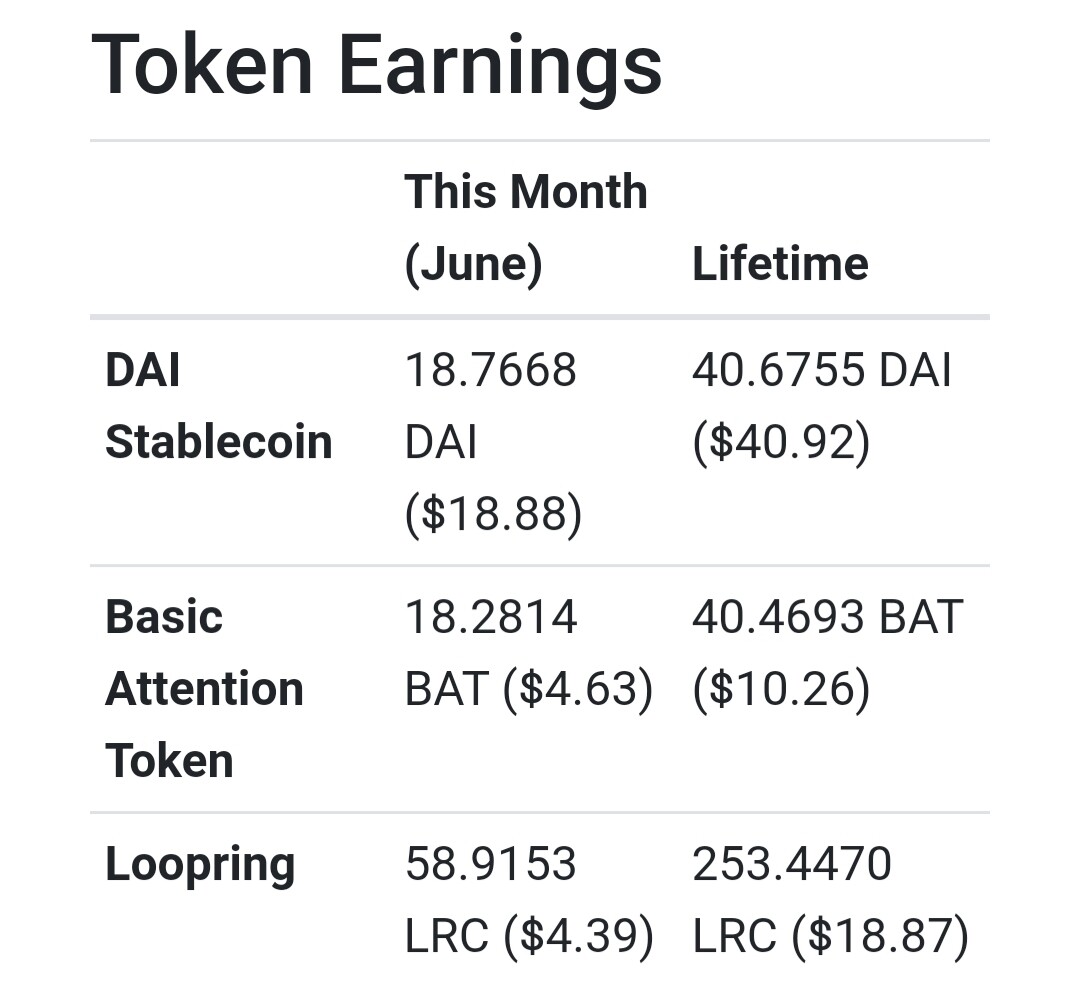The image size is (1079, 984).
Task: Select the Lifetime column header
Action: click(x=780, y=264)
